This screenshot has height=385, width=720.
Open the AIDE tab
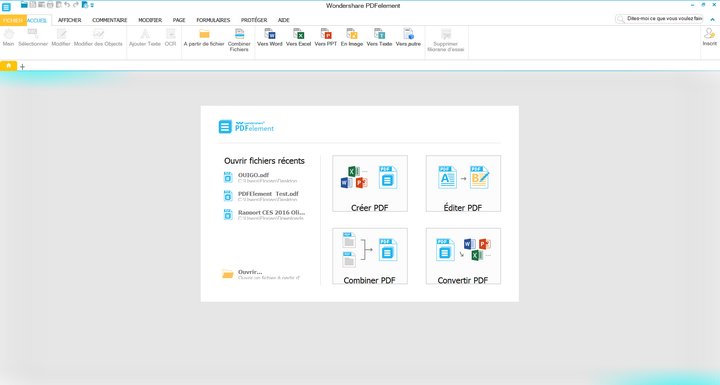[x=283, y=20]
